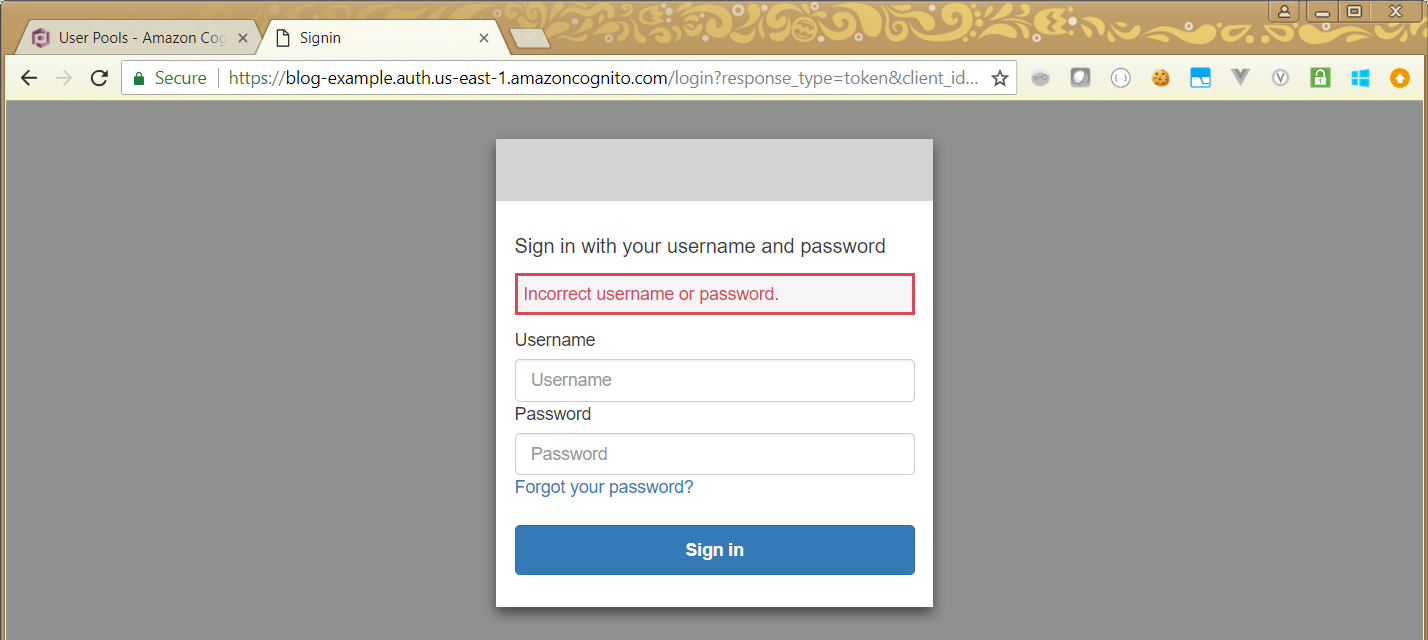Open the blue folder extension icon

pyautogui.click(x=1200, y=78)
